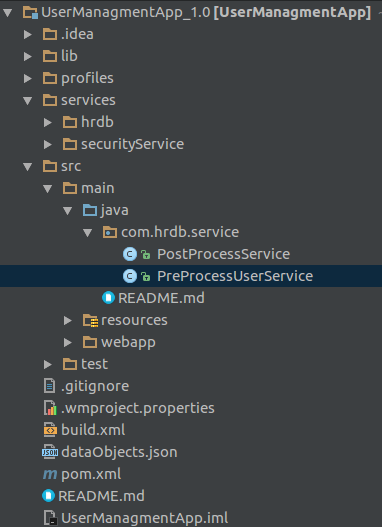Viewport: 382px width, 527px height.
Task: Click the com.hrdb.service package icon
Action: click(110, 232)
